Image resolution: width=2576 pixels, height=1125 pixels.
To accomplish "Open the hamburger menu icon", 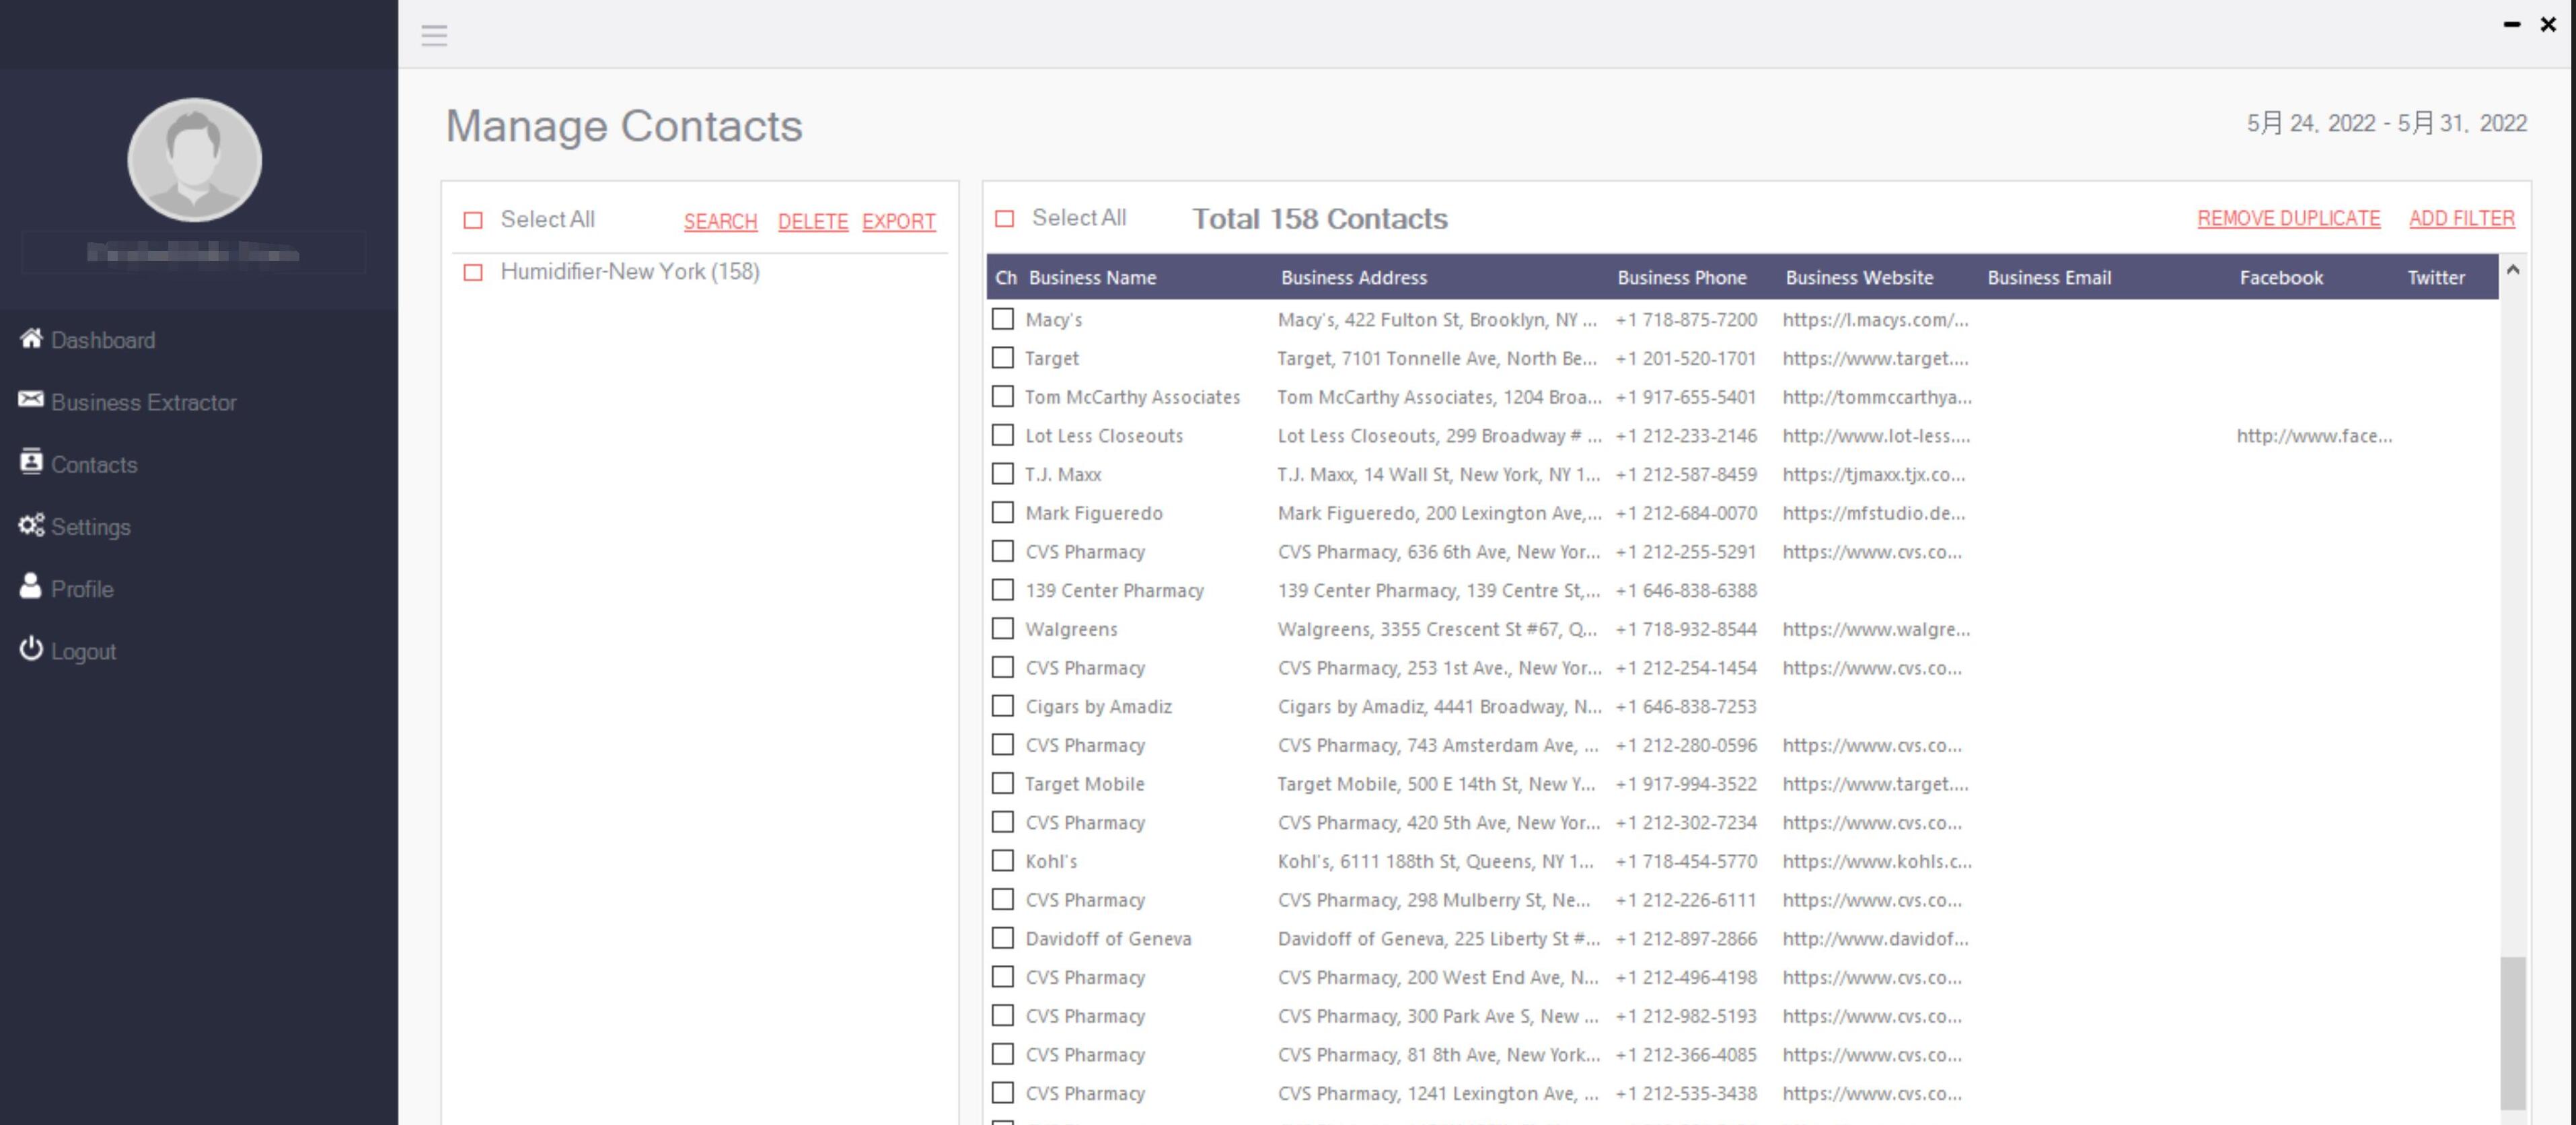I will click(434, 36).
